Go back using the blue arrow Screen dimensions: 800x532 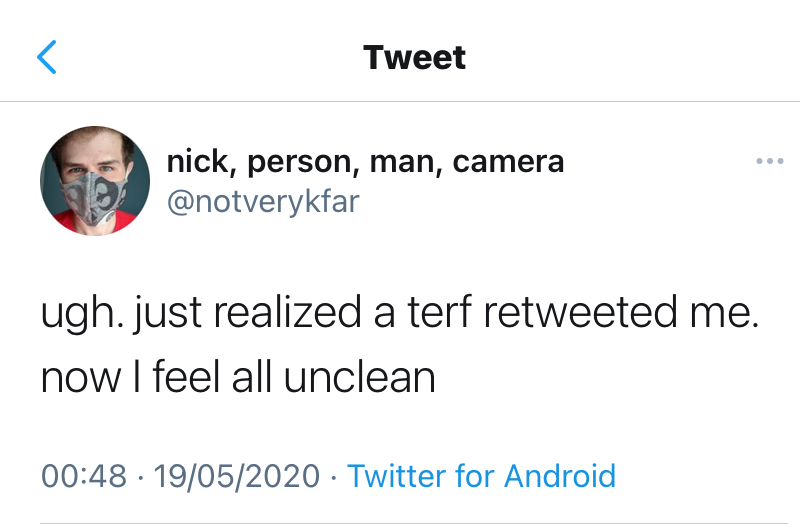click(x=47, y=57)
